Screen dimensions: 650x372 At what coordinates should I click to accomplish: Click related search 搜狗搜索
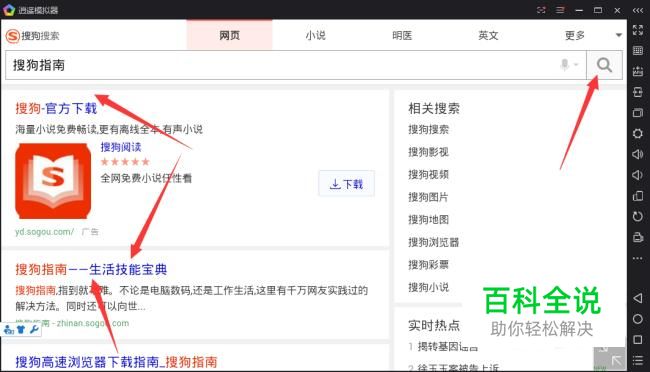coord(428,129)
